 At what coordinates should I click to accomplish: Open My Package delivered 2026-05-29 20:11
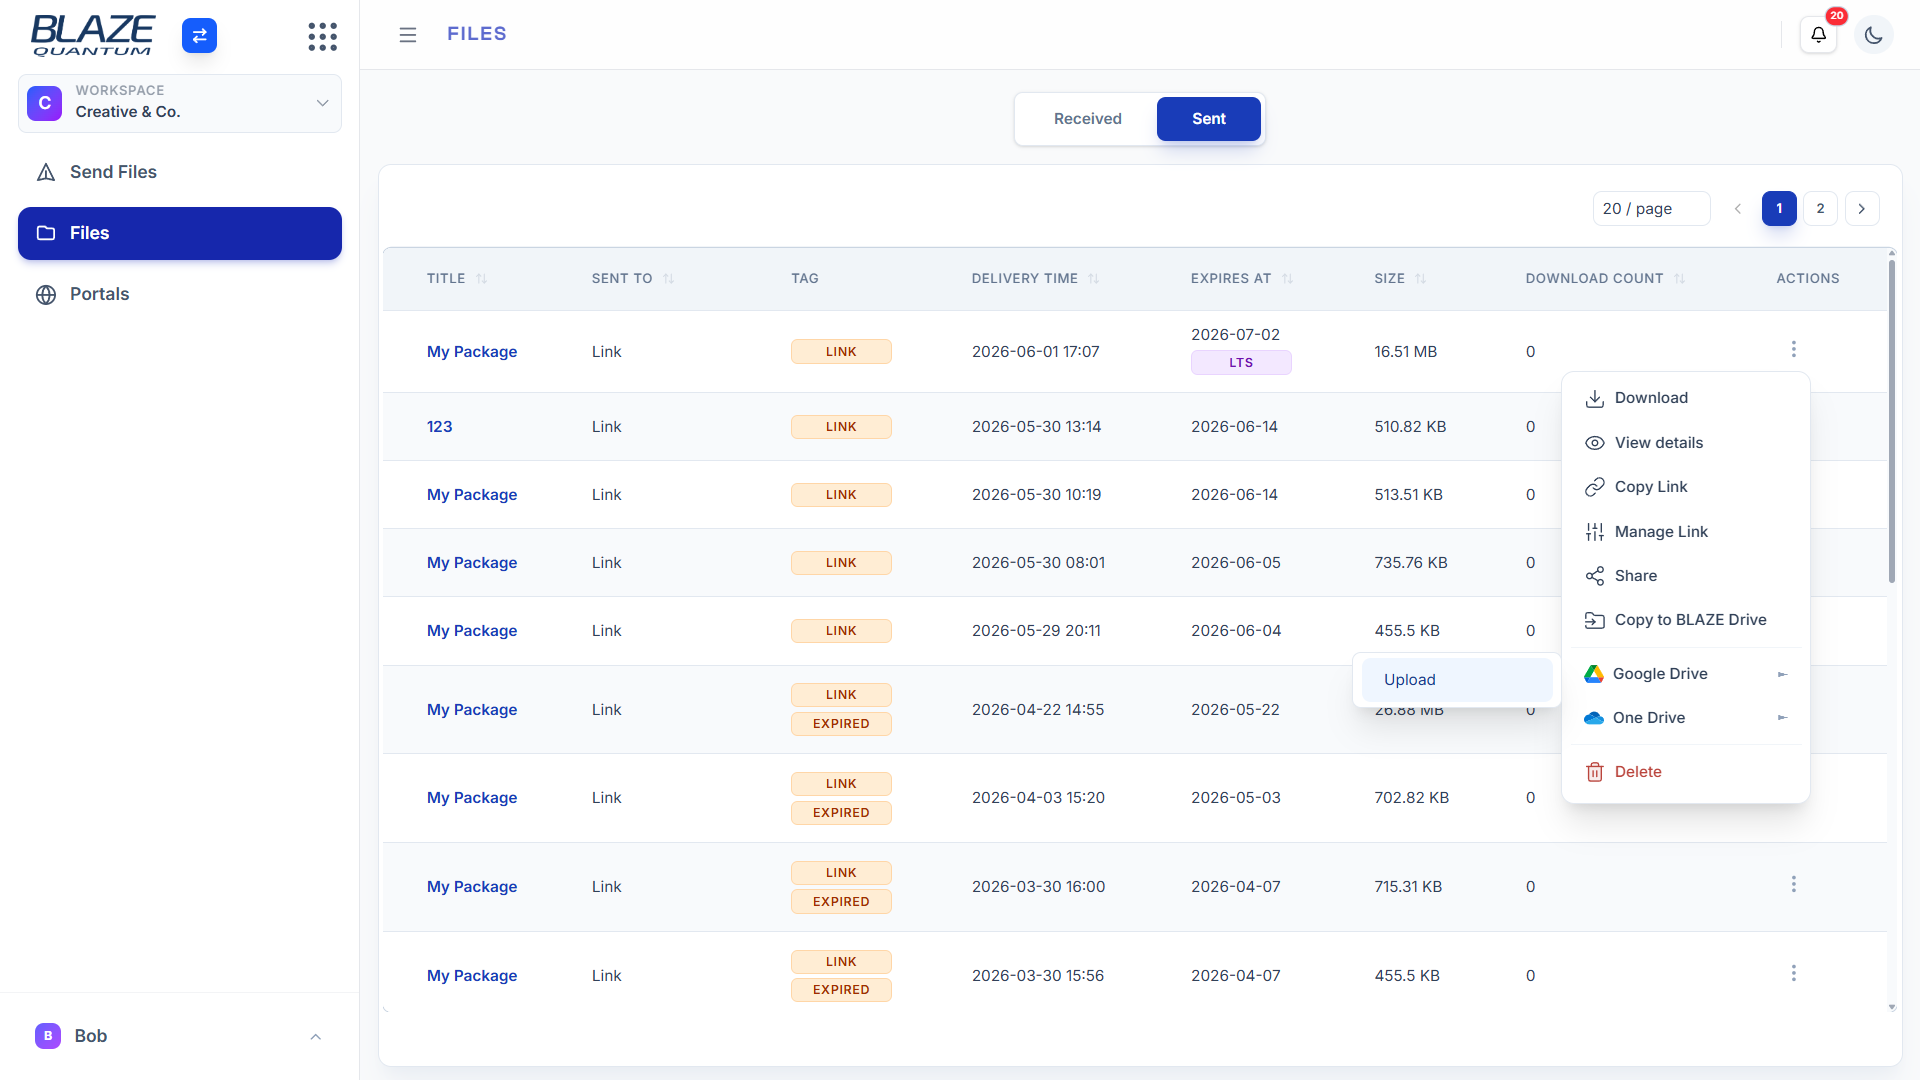tap(472, 631)
